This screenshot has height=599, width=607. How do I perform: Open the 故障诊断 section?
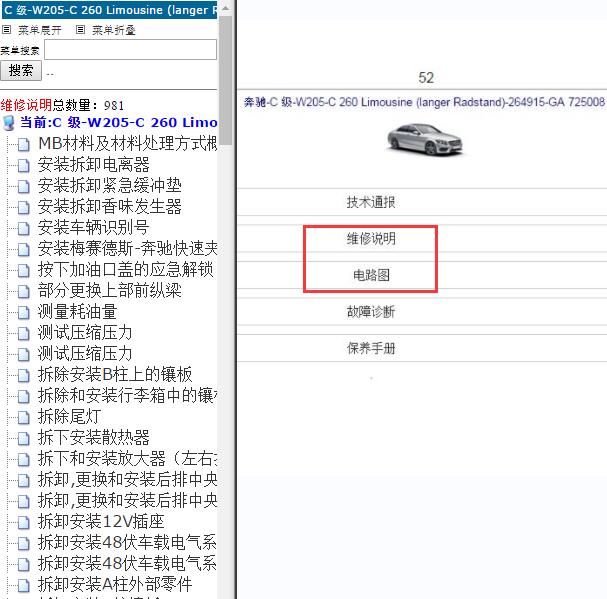coord(371,312)
